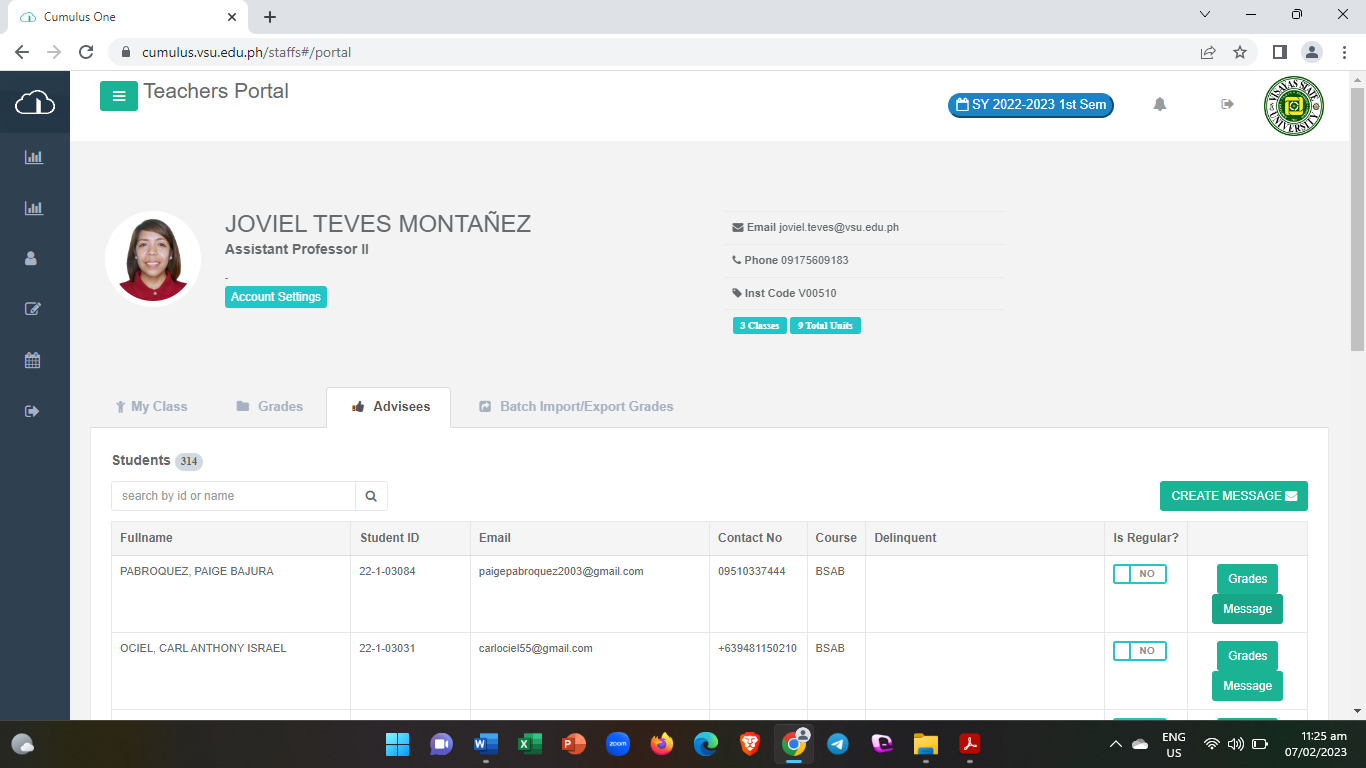This screenshot has width=1366, height=768.
Task: Click the Cumulus cloud logo in sidebar
Action: (x=35, y=102)
